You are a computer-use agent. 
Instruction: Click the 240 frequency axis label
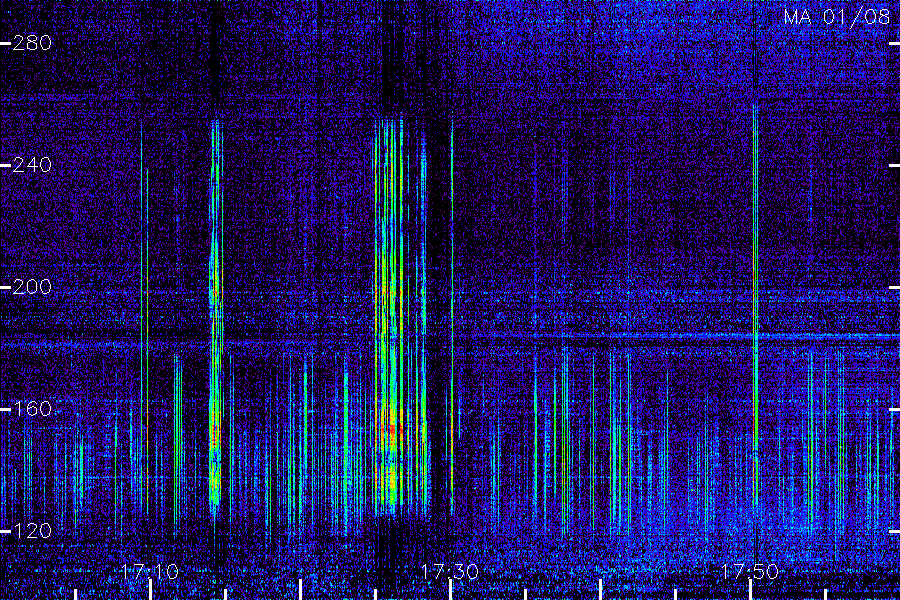click(x=32, y=165)
